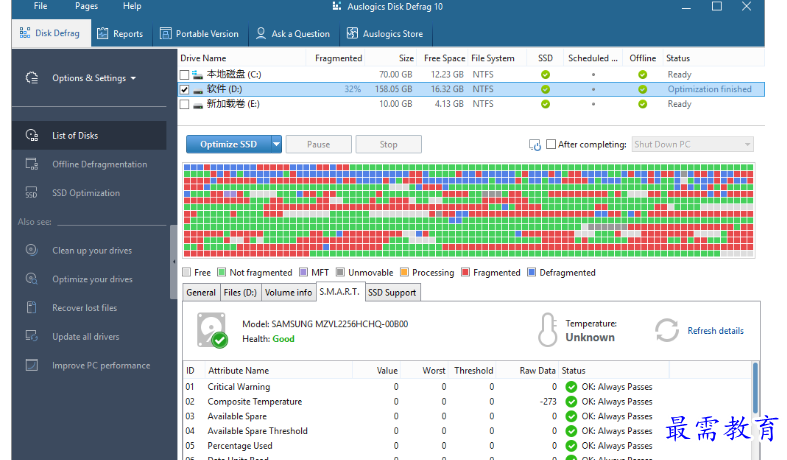Check the box for drive C:

pyautogui.click(x=184, y=75)
